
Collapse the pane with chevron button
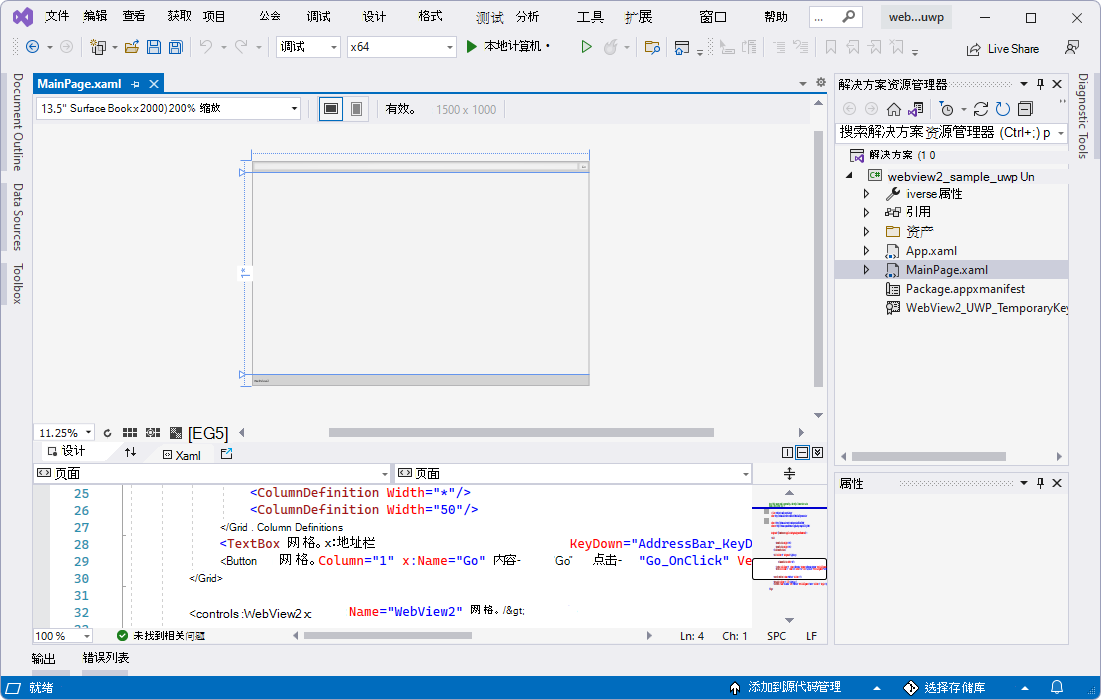point(817,453)
